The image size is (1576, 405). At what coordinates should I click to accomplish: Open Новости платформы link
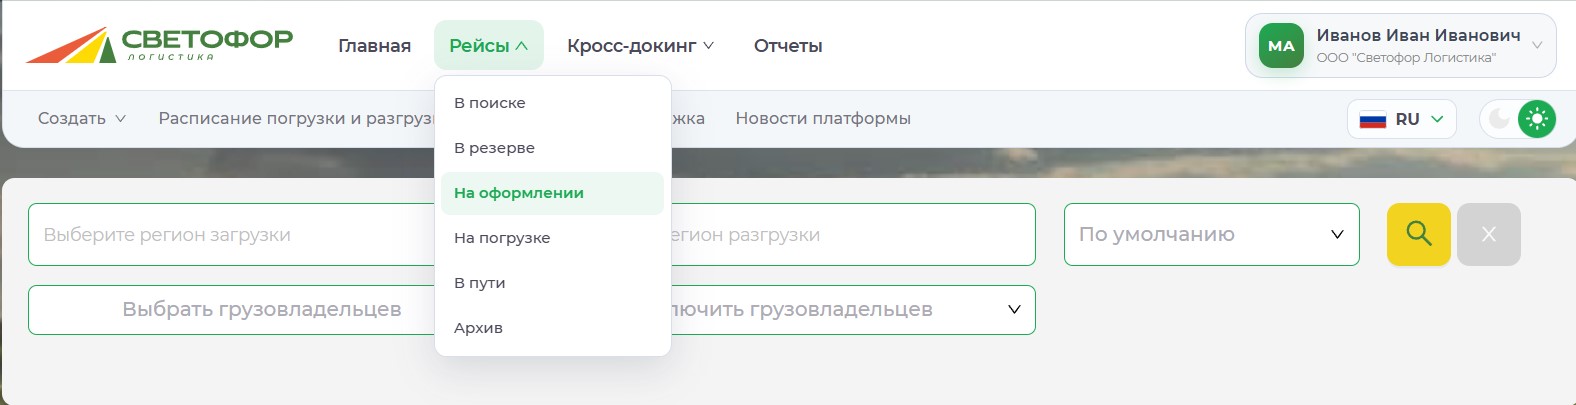tap(823, 118)
